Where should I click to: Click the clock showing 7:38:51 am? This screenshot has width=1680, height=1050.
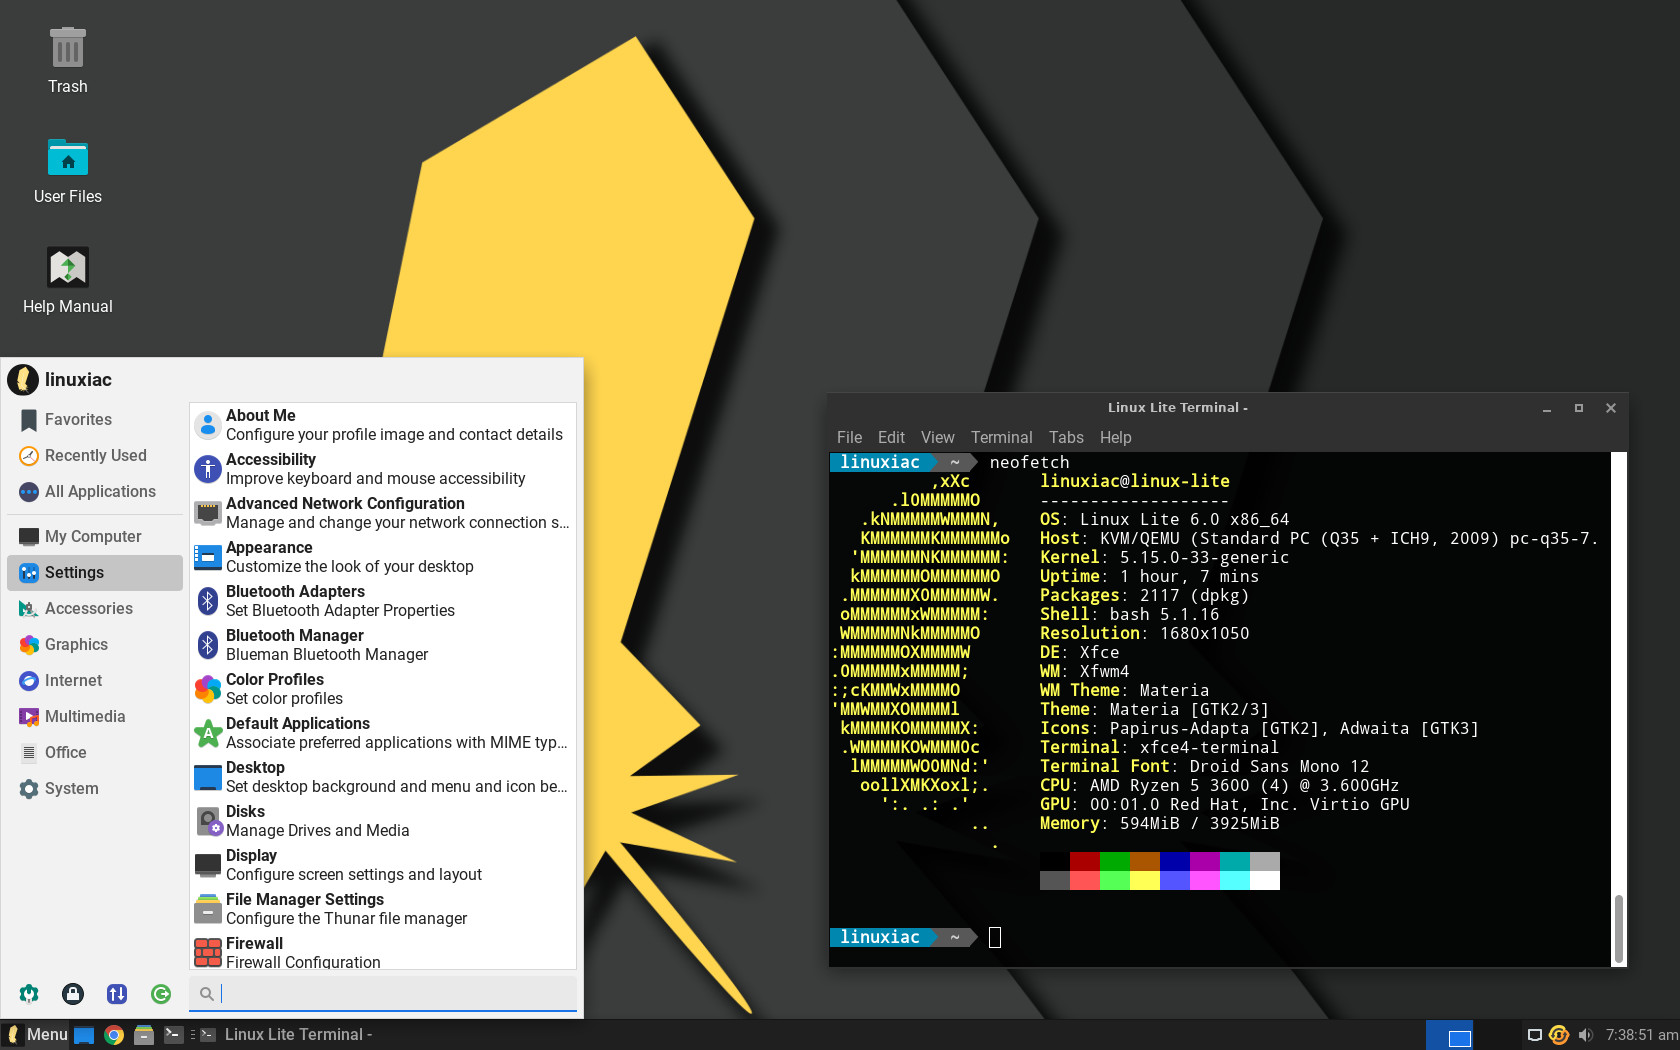(x=1641, y=1035)
